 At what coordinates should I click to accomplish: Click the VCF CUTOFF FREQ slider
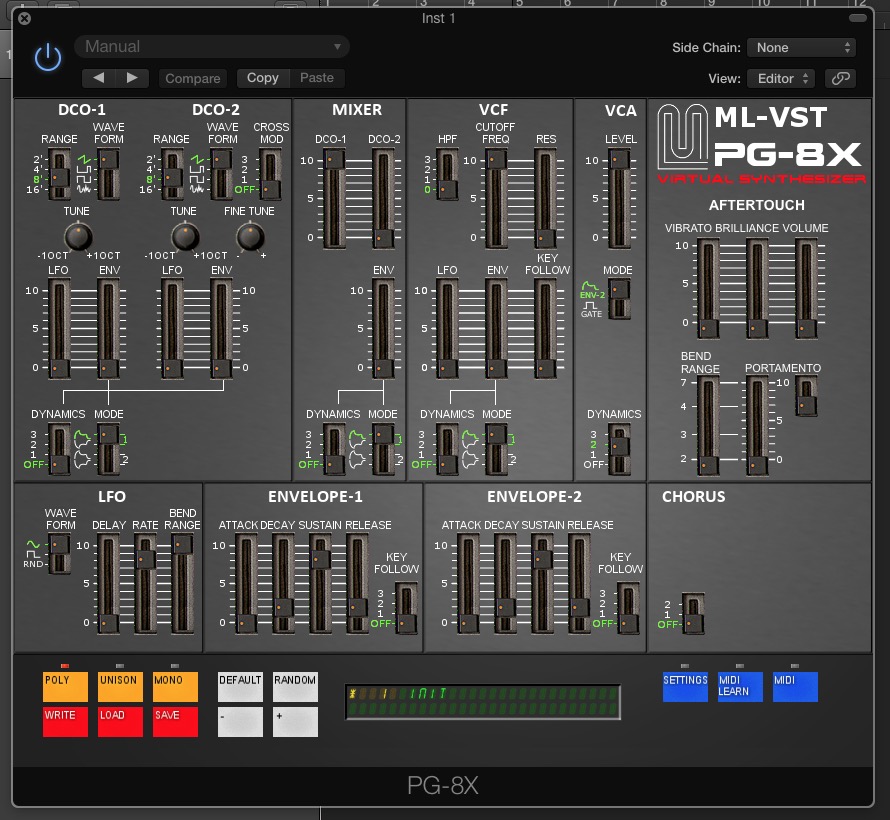[x=497, y=199]
